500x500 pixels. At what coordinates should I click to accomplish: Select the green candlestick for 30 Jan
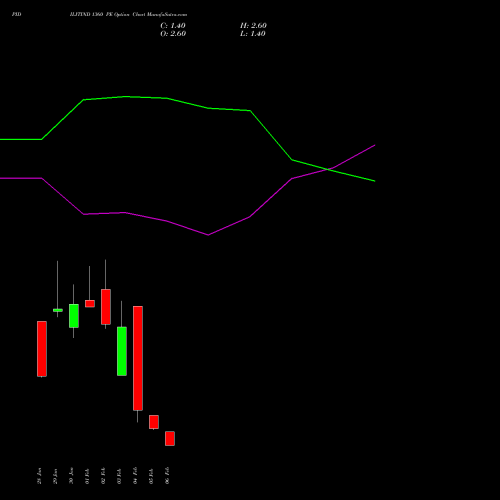click(74, 316)
